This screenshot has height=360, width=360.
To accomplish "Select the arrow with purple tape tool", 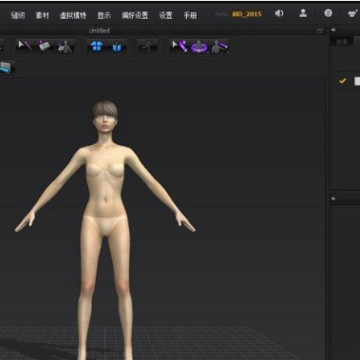I will point(179,46).
